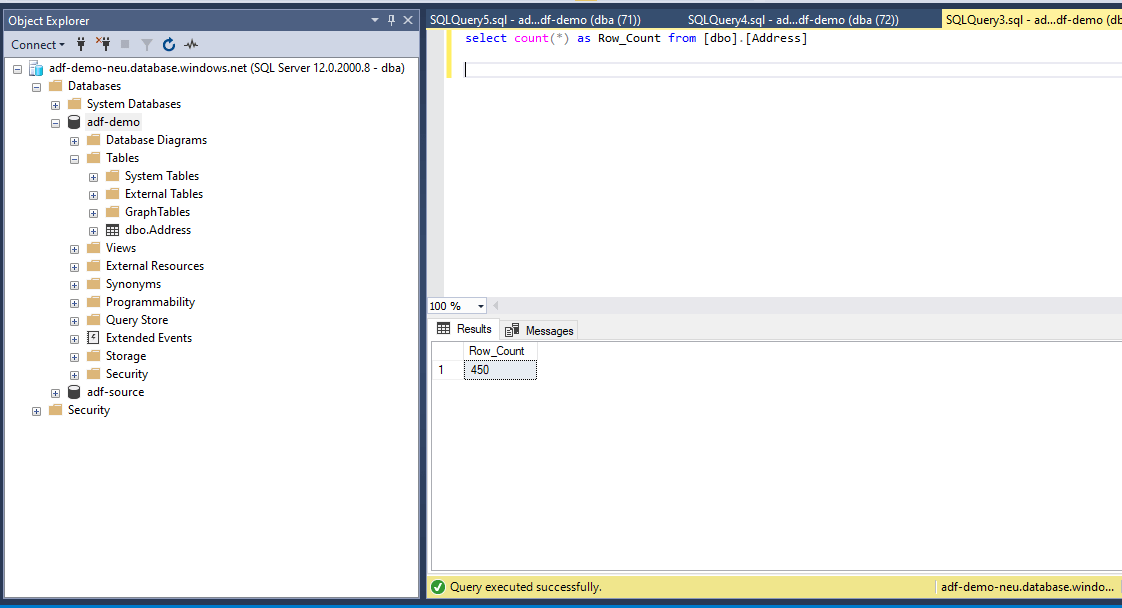Expand the Programmability folder

pos(74,303)
